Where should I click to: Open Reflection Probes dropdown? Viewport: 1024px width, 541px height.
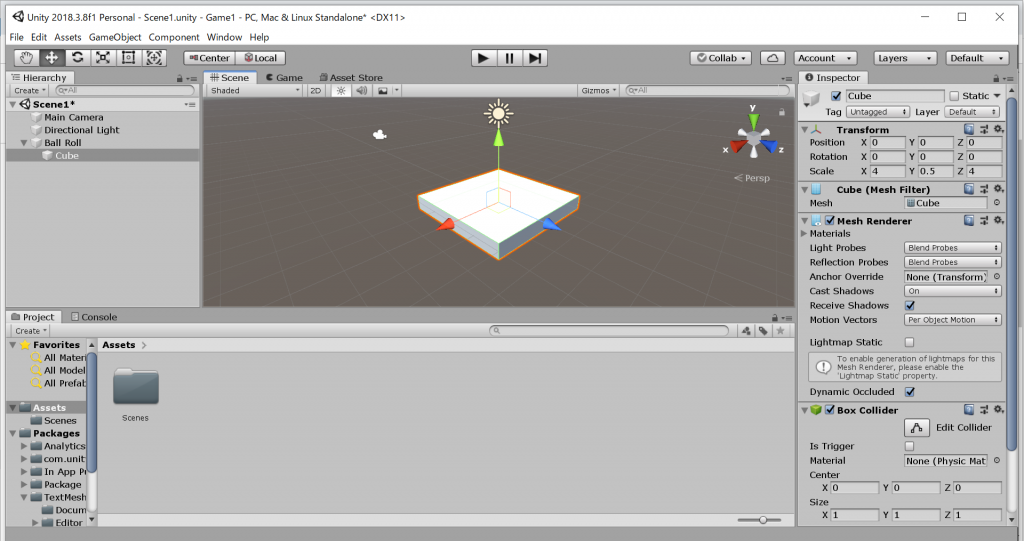click(953, 263)
